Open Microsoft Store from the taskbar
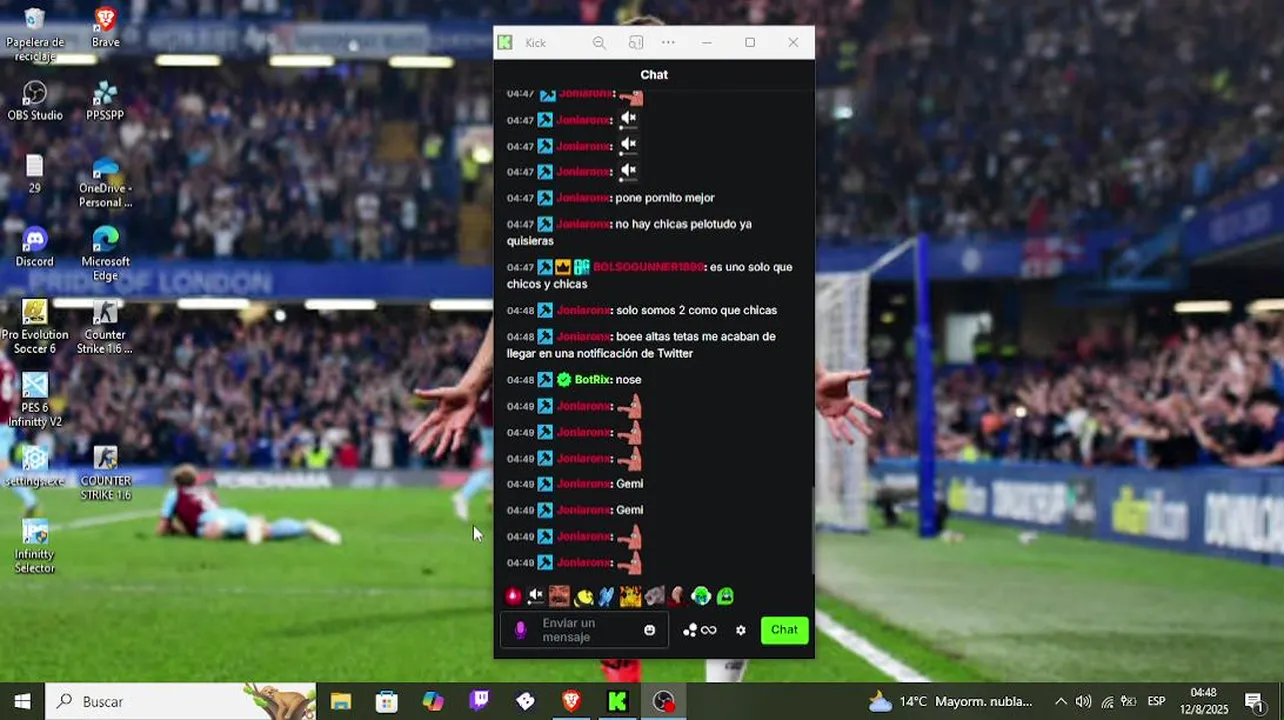This screenshot has width=1284, height=720. click(387, 701)
